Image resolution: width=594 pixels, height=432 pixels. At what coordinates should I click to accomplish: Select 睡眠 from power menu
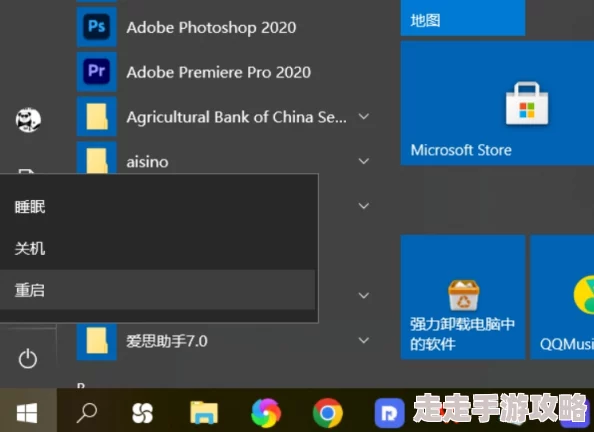[x=158, y=207]
